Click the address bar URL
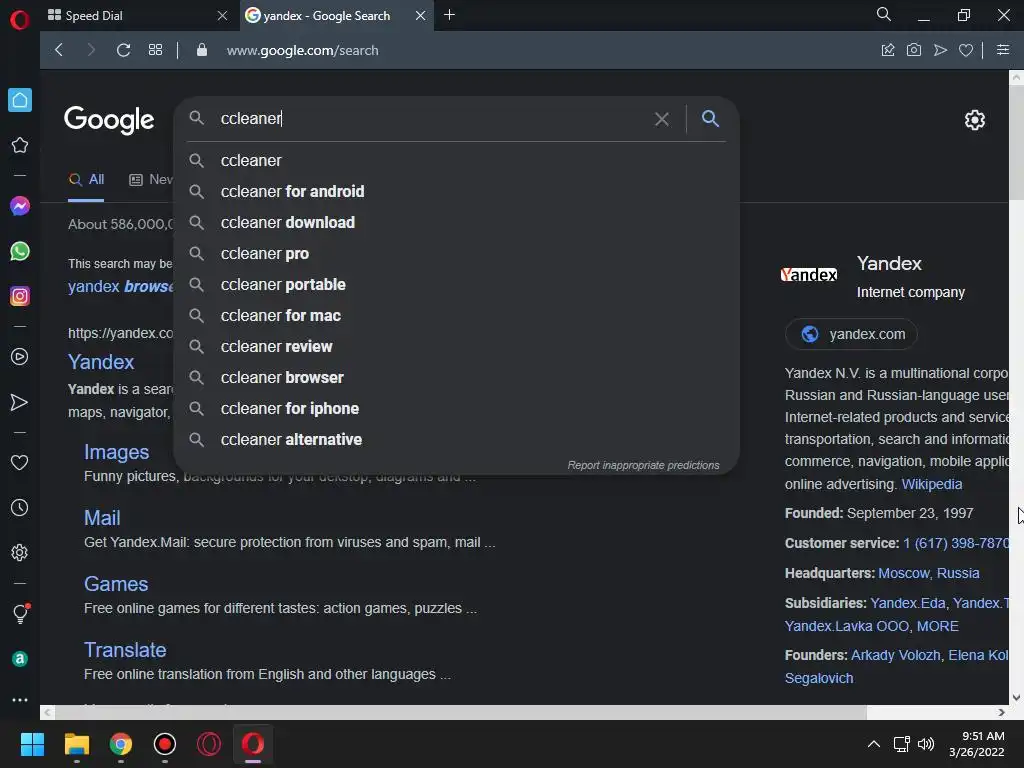This screenshot has width=1024, height=768. [302, 50]
